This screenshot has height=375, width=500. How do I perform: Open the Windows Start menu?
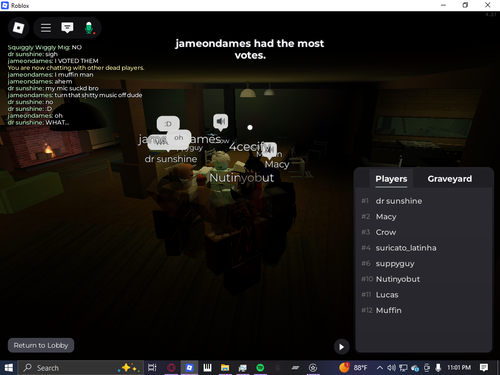(8, 368)
